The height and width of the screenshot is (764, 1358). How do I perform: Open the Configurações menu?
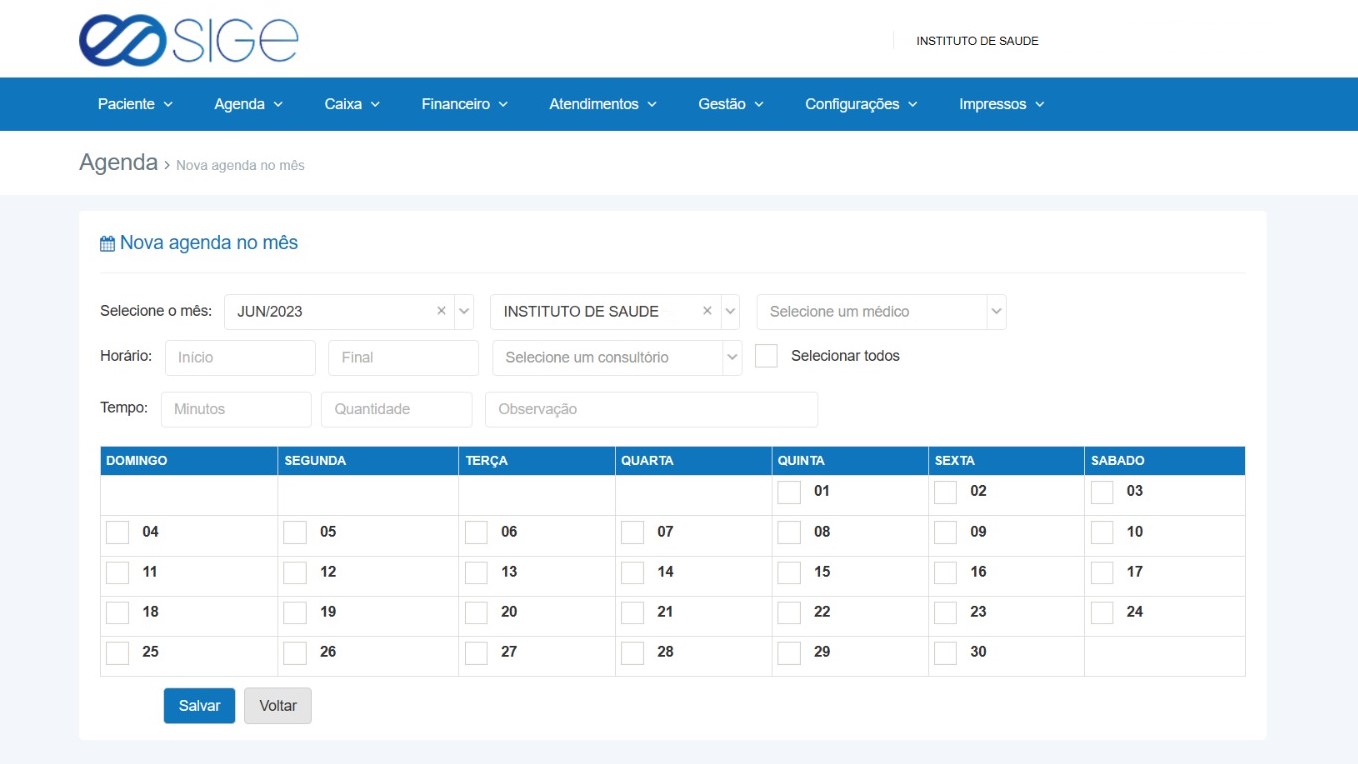pos(860,104)
